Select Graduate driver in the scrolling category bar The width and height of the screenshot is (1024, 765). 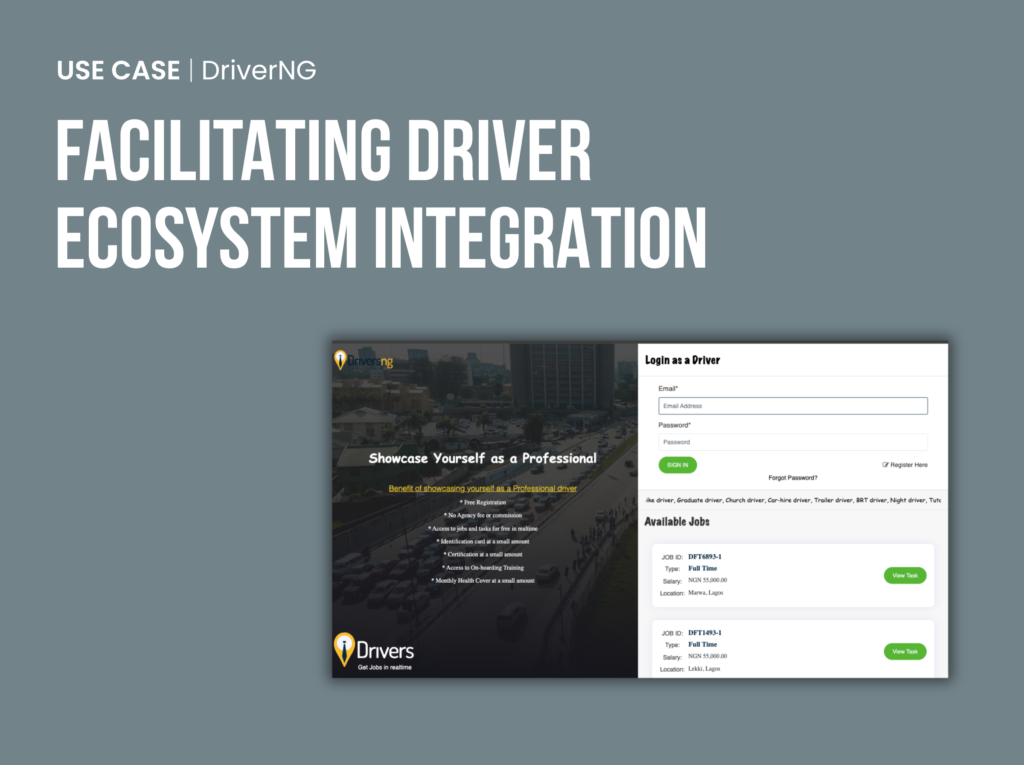(x=700, y=500)
